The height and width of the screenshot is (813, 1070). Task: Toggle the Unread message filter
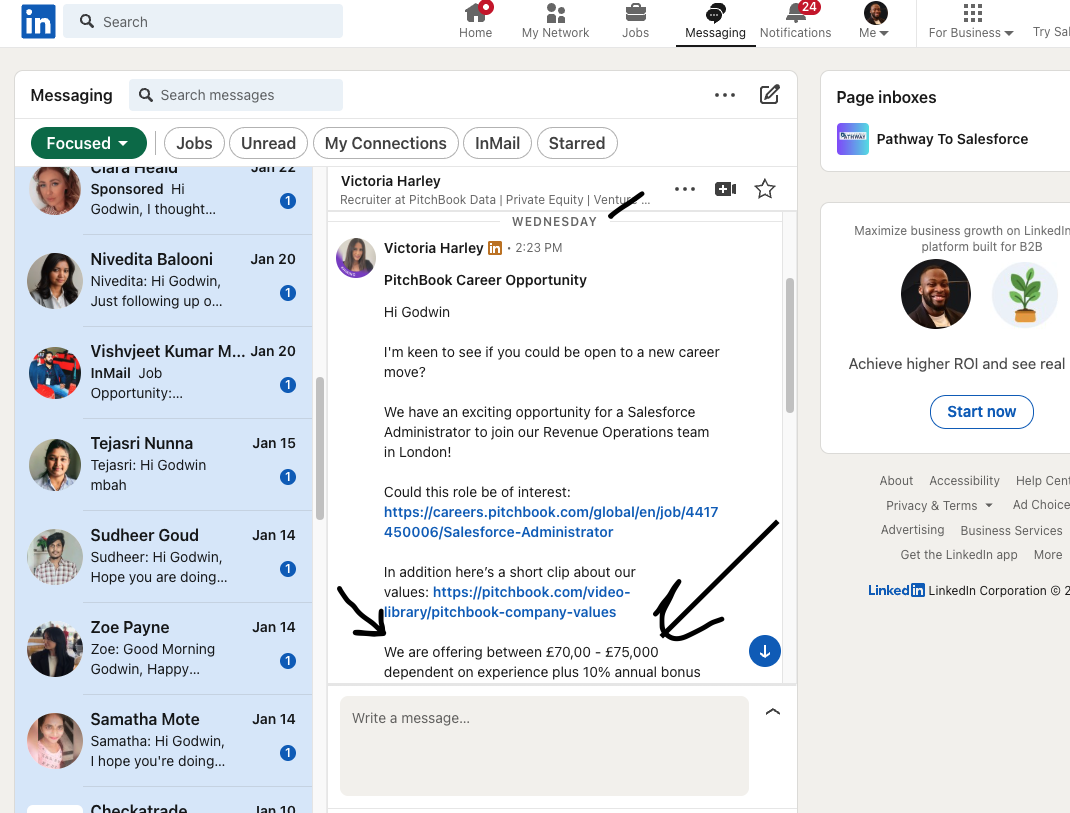pos(268,143)
